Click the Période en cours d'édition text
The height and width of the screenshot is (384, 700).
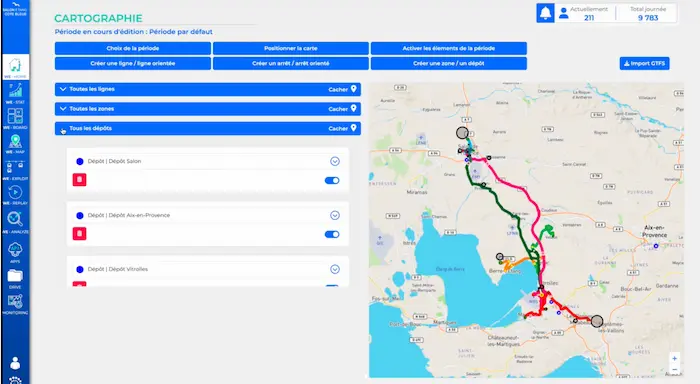(x=133, y=32)
